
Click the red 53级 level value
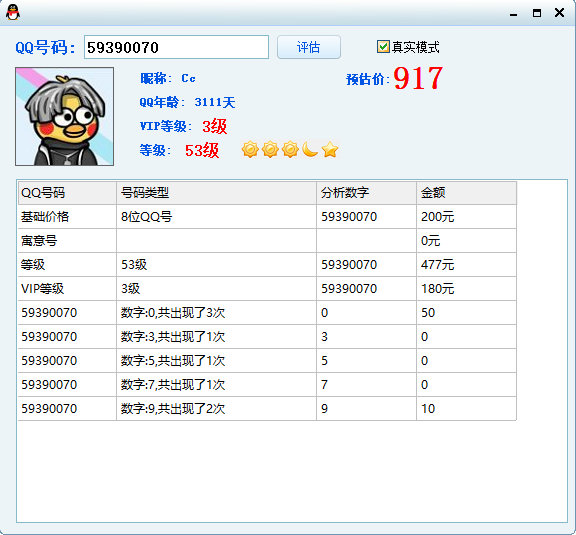click(x=202, y=150)
